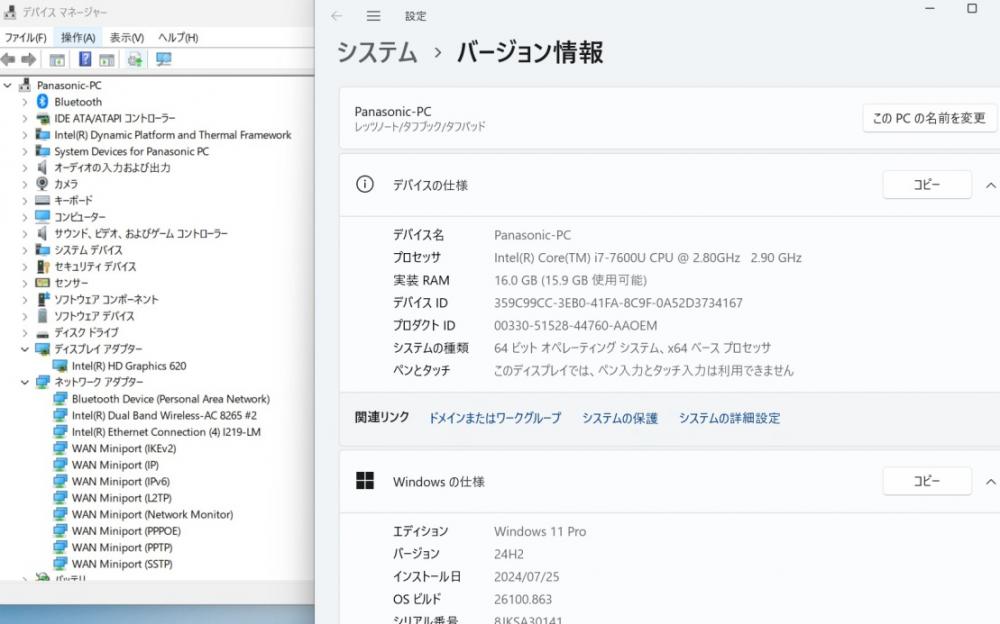1000x624 pixels.
Task: Go to システム in the breadcrumb
Action: (377, 52)
